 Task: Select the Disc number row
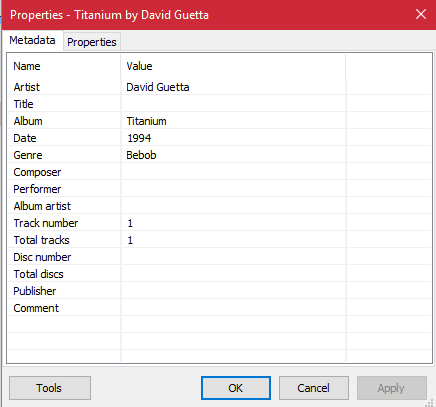coord(219,257)
